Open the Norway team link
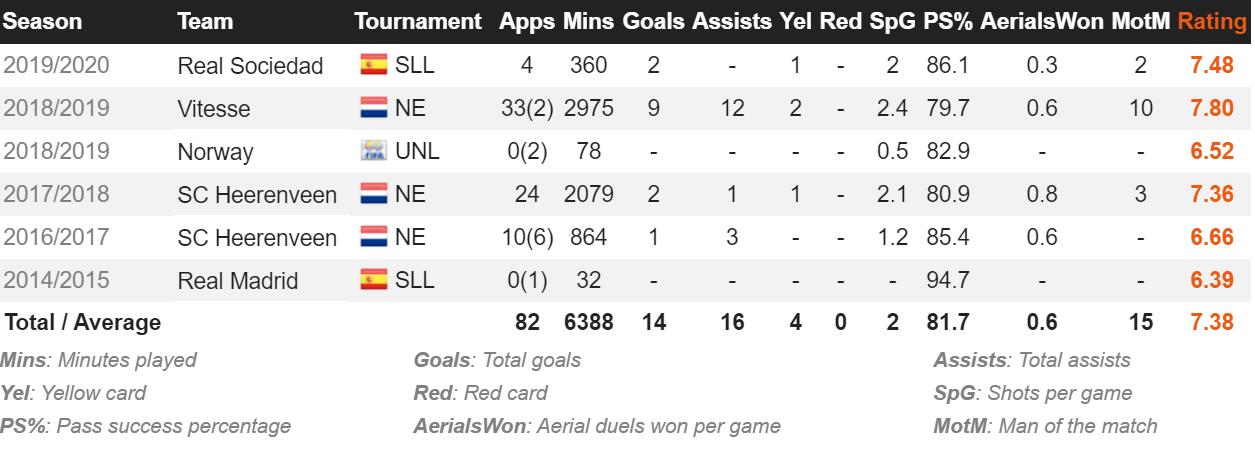 (215, 152)
